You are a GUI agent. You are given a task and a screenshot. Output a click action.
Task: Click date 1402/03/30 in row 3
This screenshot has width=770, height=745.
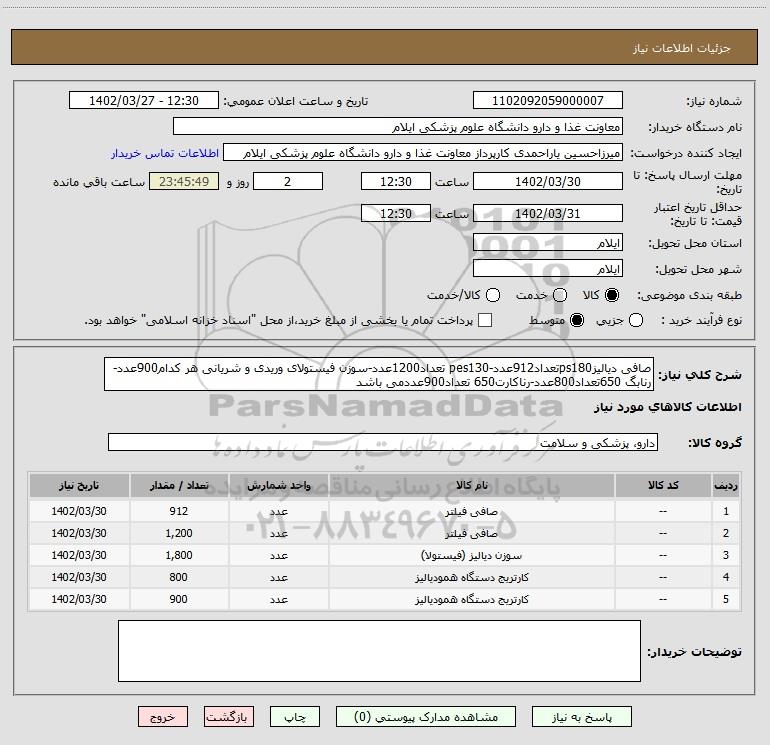coord(79,555)
